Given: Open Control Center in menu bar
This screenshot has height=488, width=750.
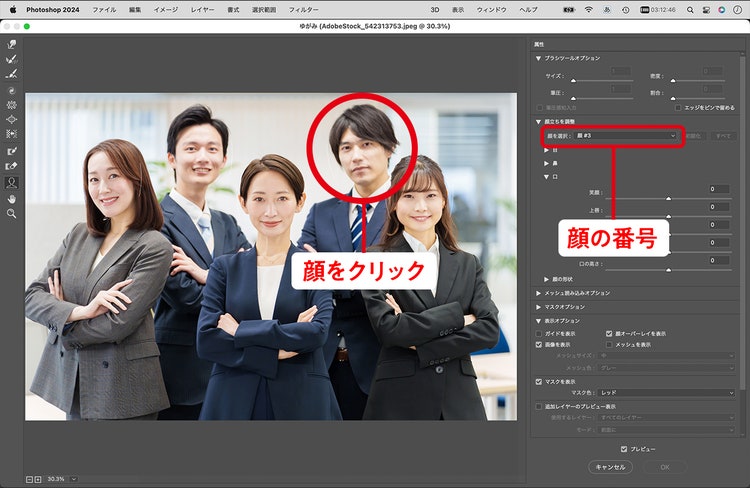Looking at the screenshot, I should [706, 10].
